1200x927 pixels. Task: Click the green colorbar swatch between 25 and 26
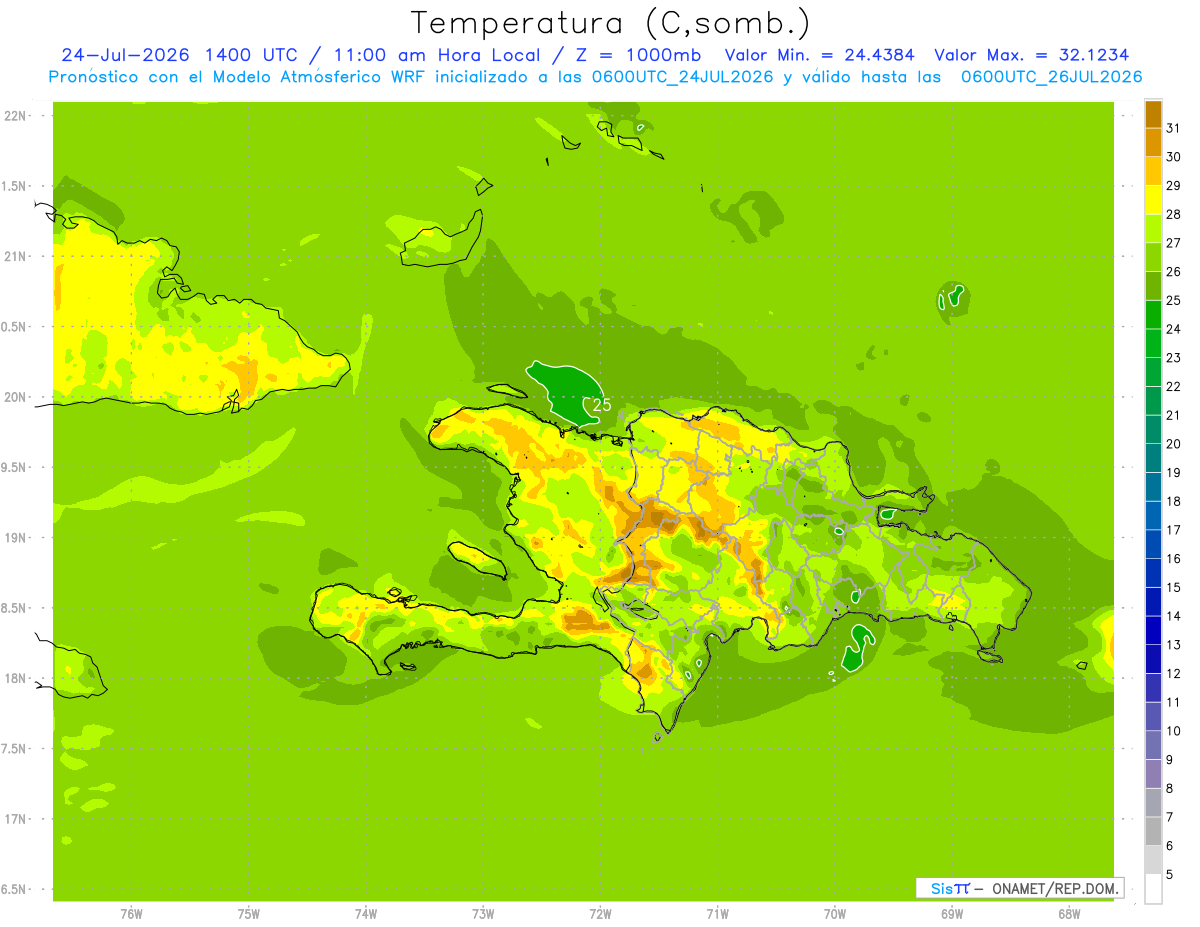point(1153,285)
